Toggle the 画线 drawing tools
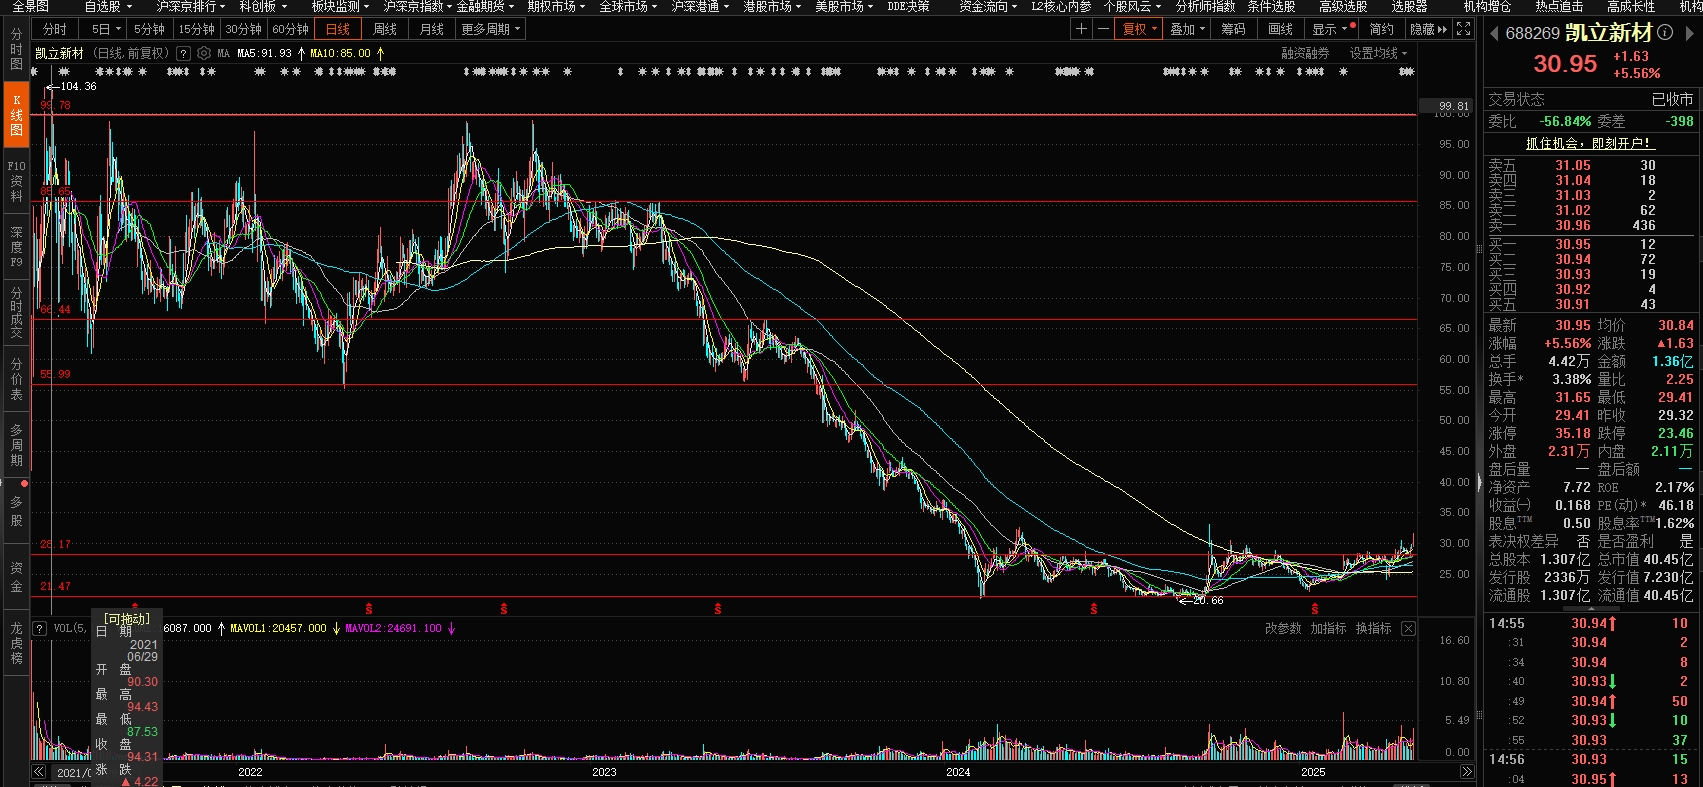The image size is (1703, 787). (x=1280, y=29)
